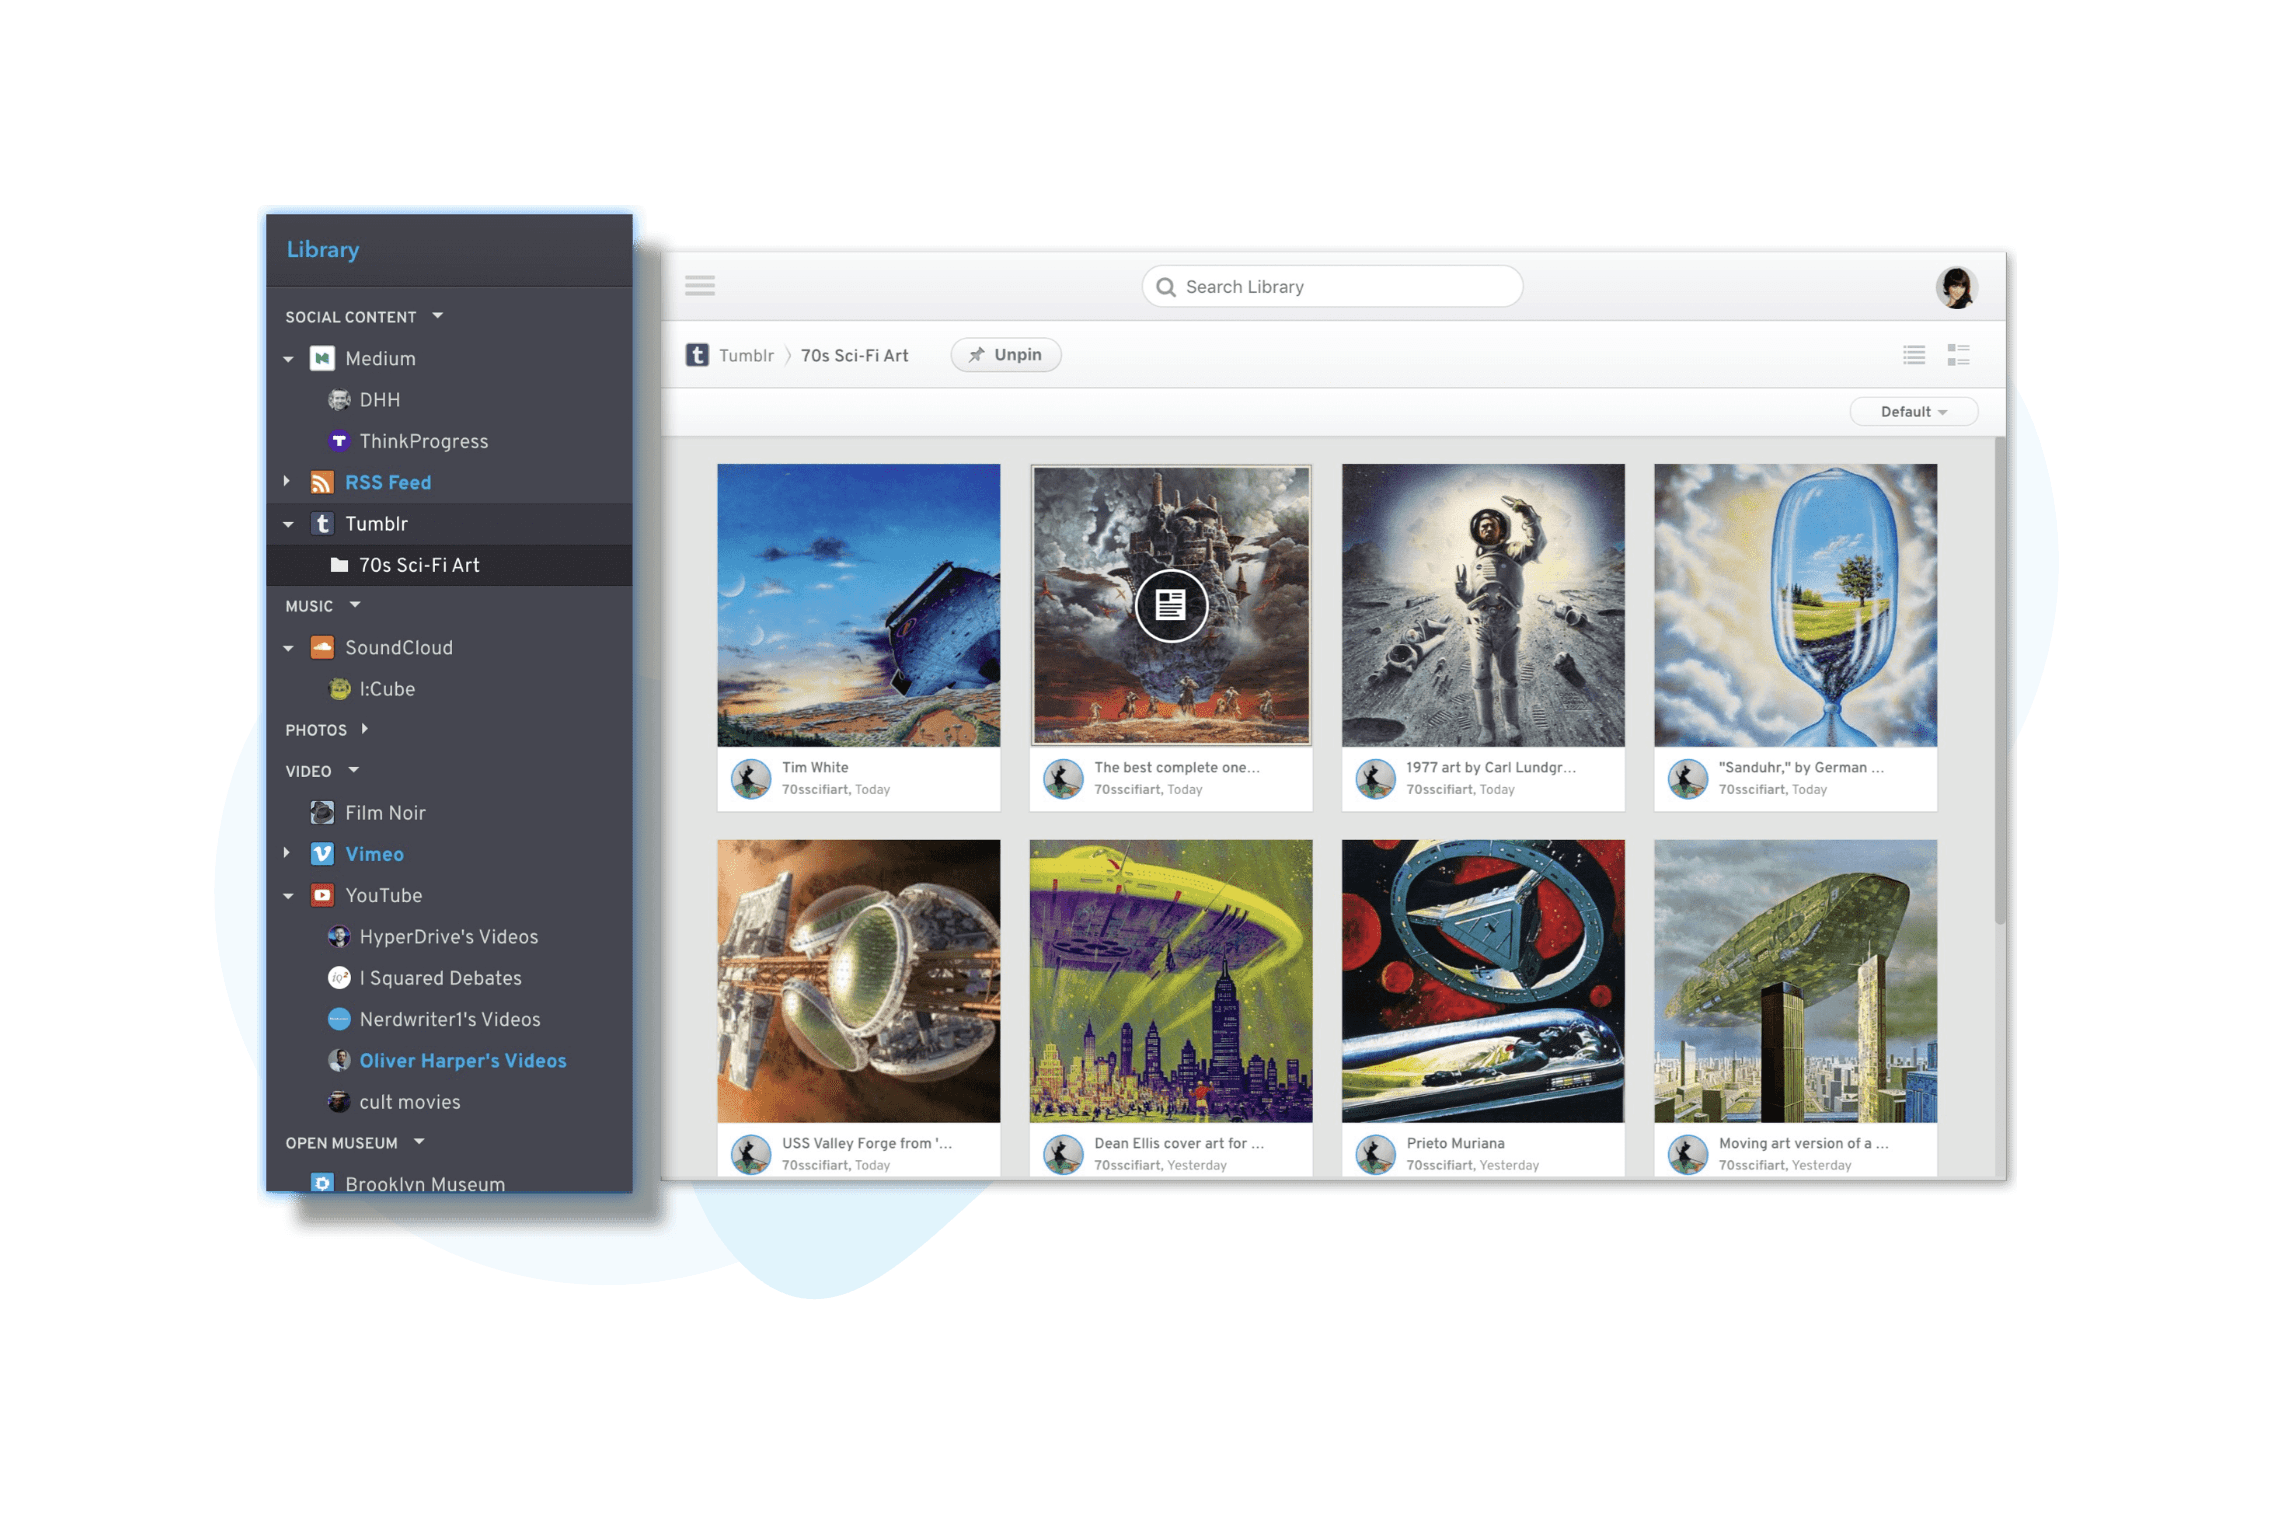The image size is (2276, 1528).
Task: Click the Tumblr icon in breadcrumb
Action: (697, 355)
